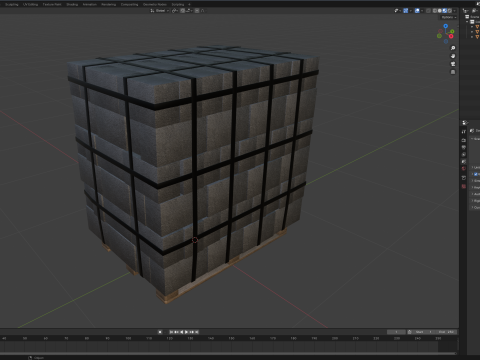Open the Animation workspace tab
Viewport: 480px width, 360px height.
[x=89, y=4]
